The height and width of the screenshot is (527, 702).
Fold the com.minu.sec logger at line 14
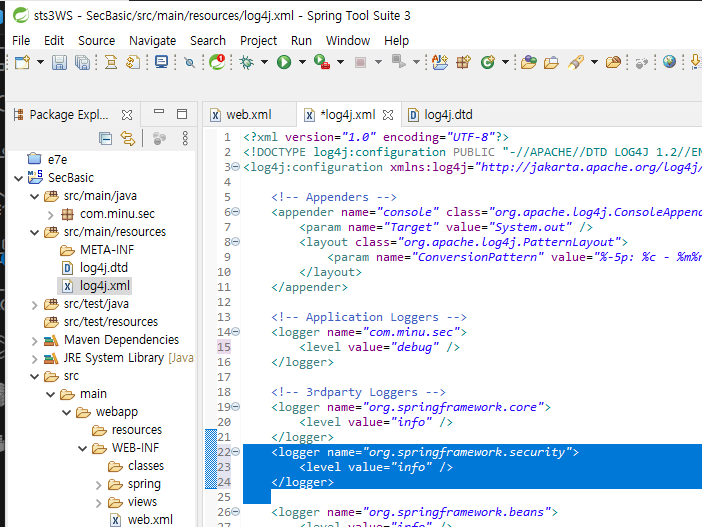point(235,332)
